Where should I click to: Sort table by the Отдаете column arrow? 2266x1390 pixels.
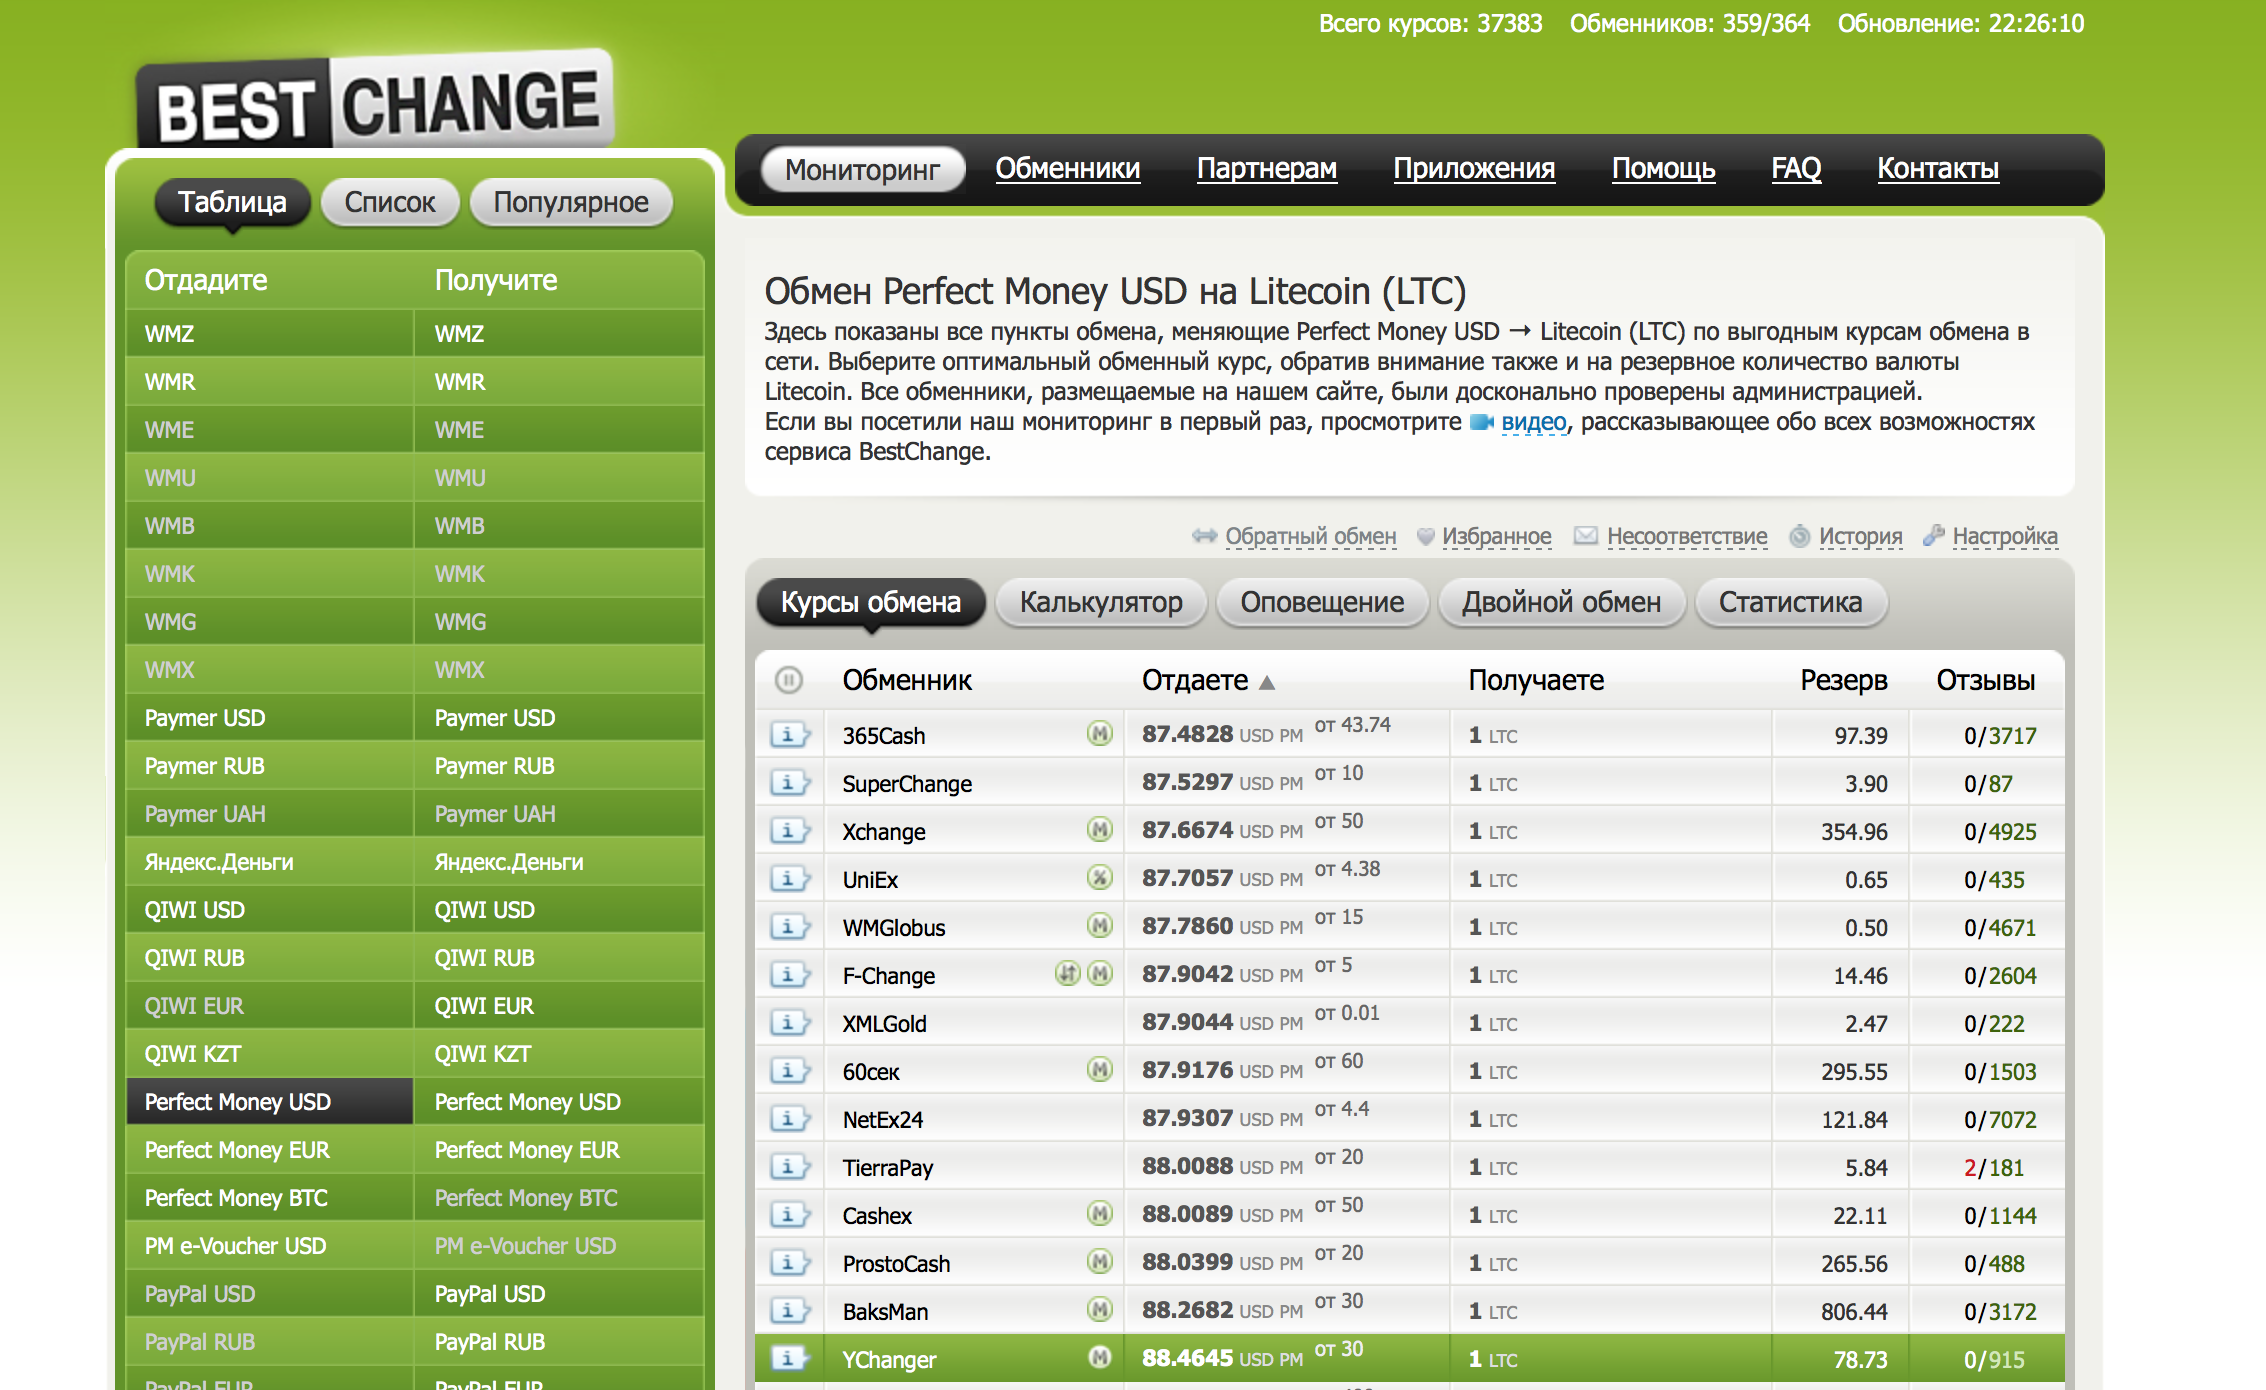(1267, 683)
